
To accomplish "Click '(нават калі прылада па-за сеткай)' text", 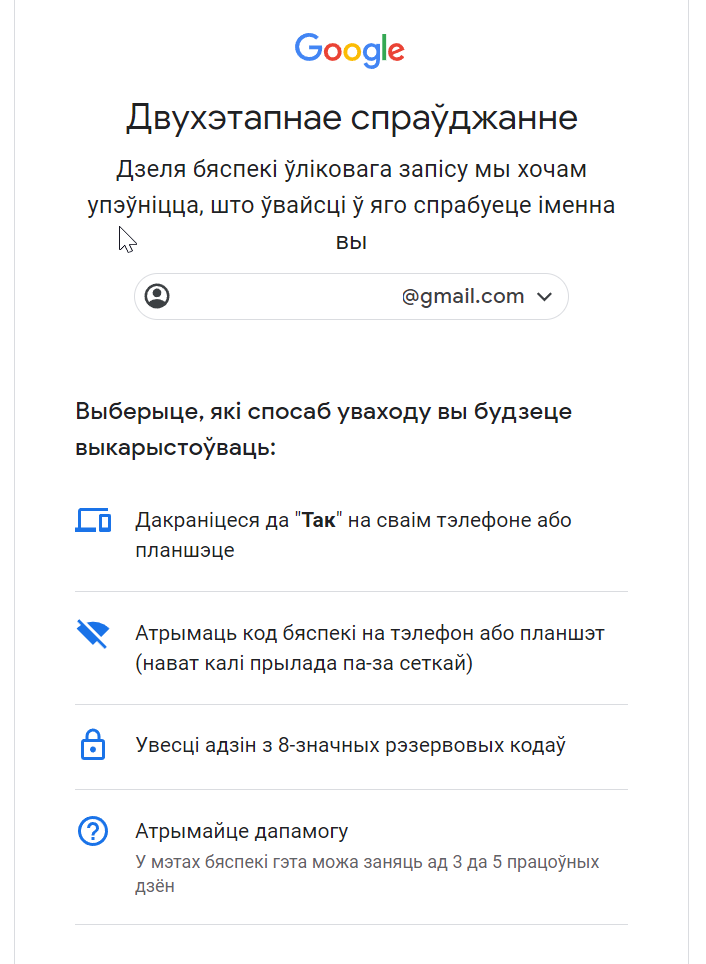I will click(x=304, y=663).
